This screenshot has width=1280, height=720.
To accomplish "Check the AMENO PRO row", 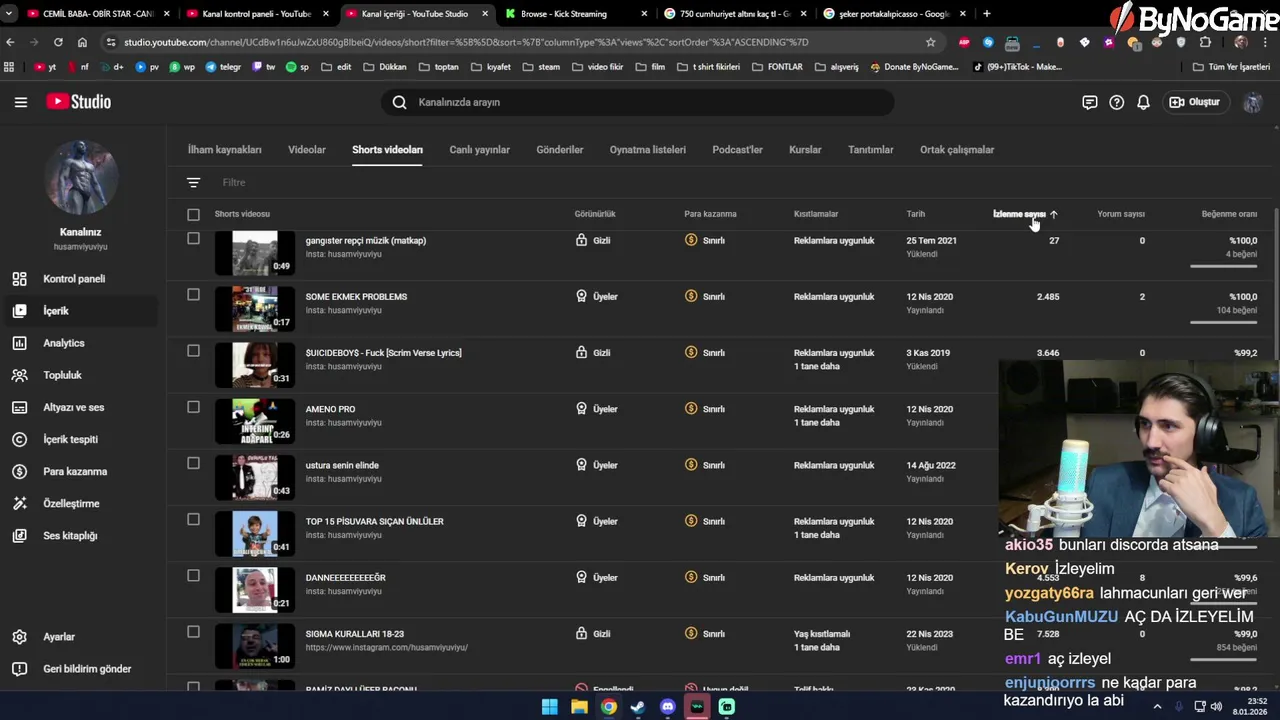I will coord(193,407).
